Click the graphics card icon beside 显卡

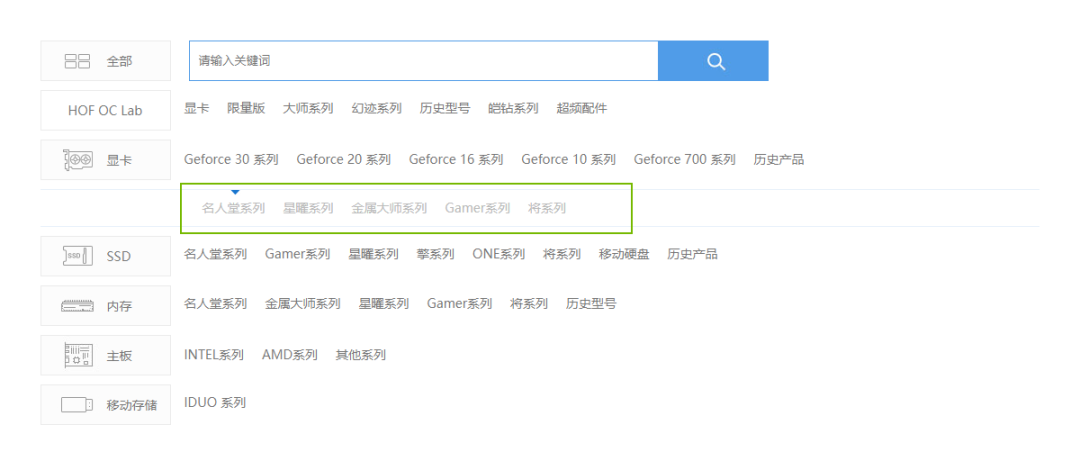tap(77, 160)
